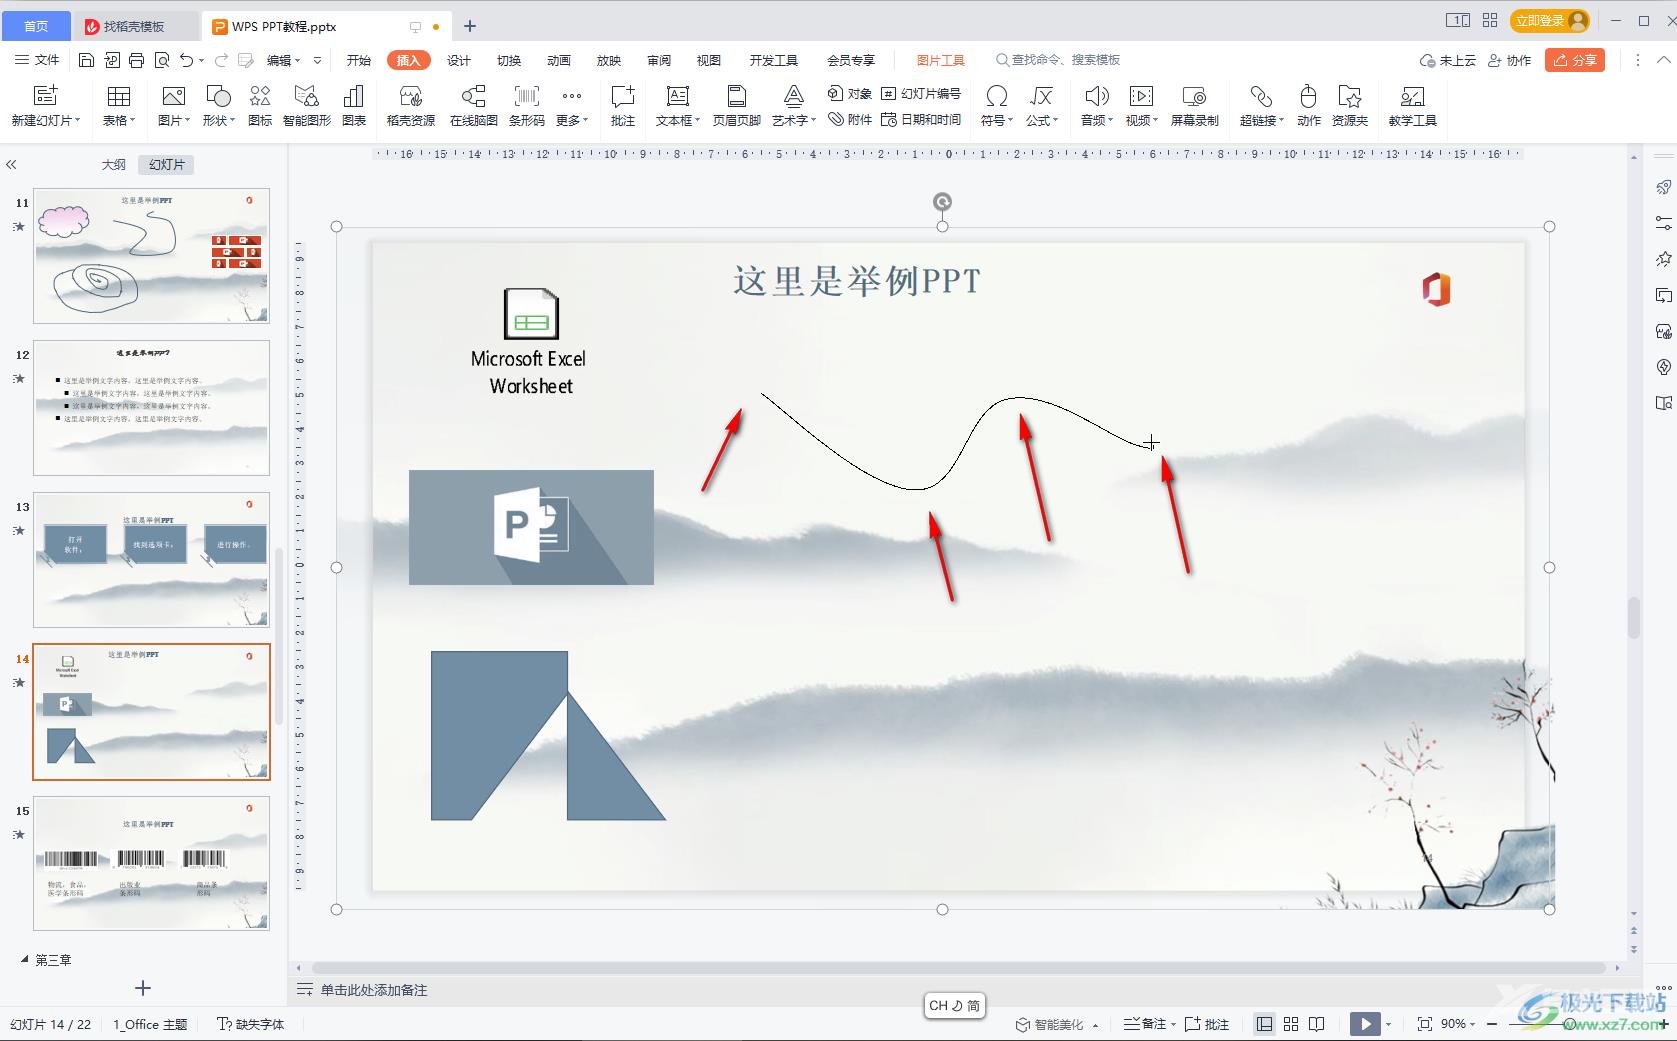Image resolution: width=1677 pixels, height=1041 pixels.
Task: Click the 立即登录 login button
Action: (x=1550, y=20)
